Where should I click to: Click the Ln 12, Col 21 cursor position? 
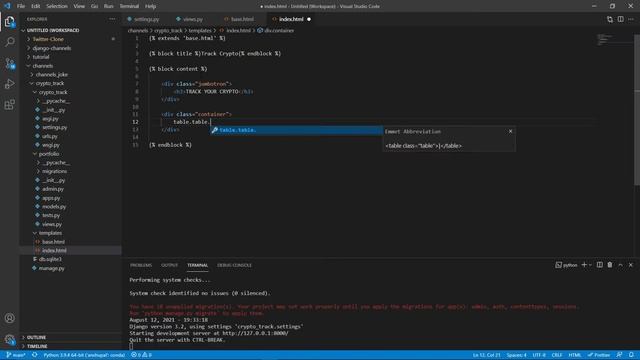tap(487, 355)
